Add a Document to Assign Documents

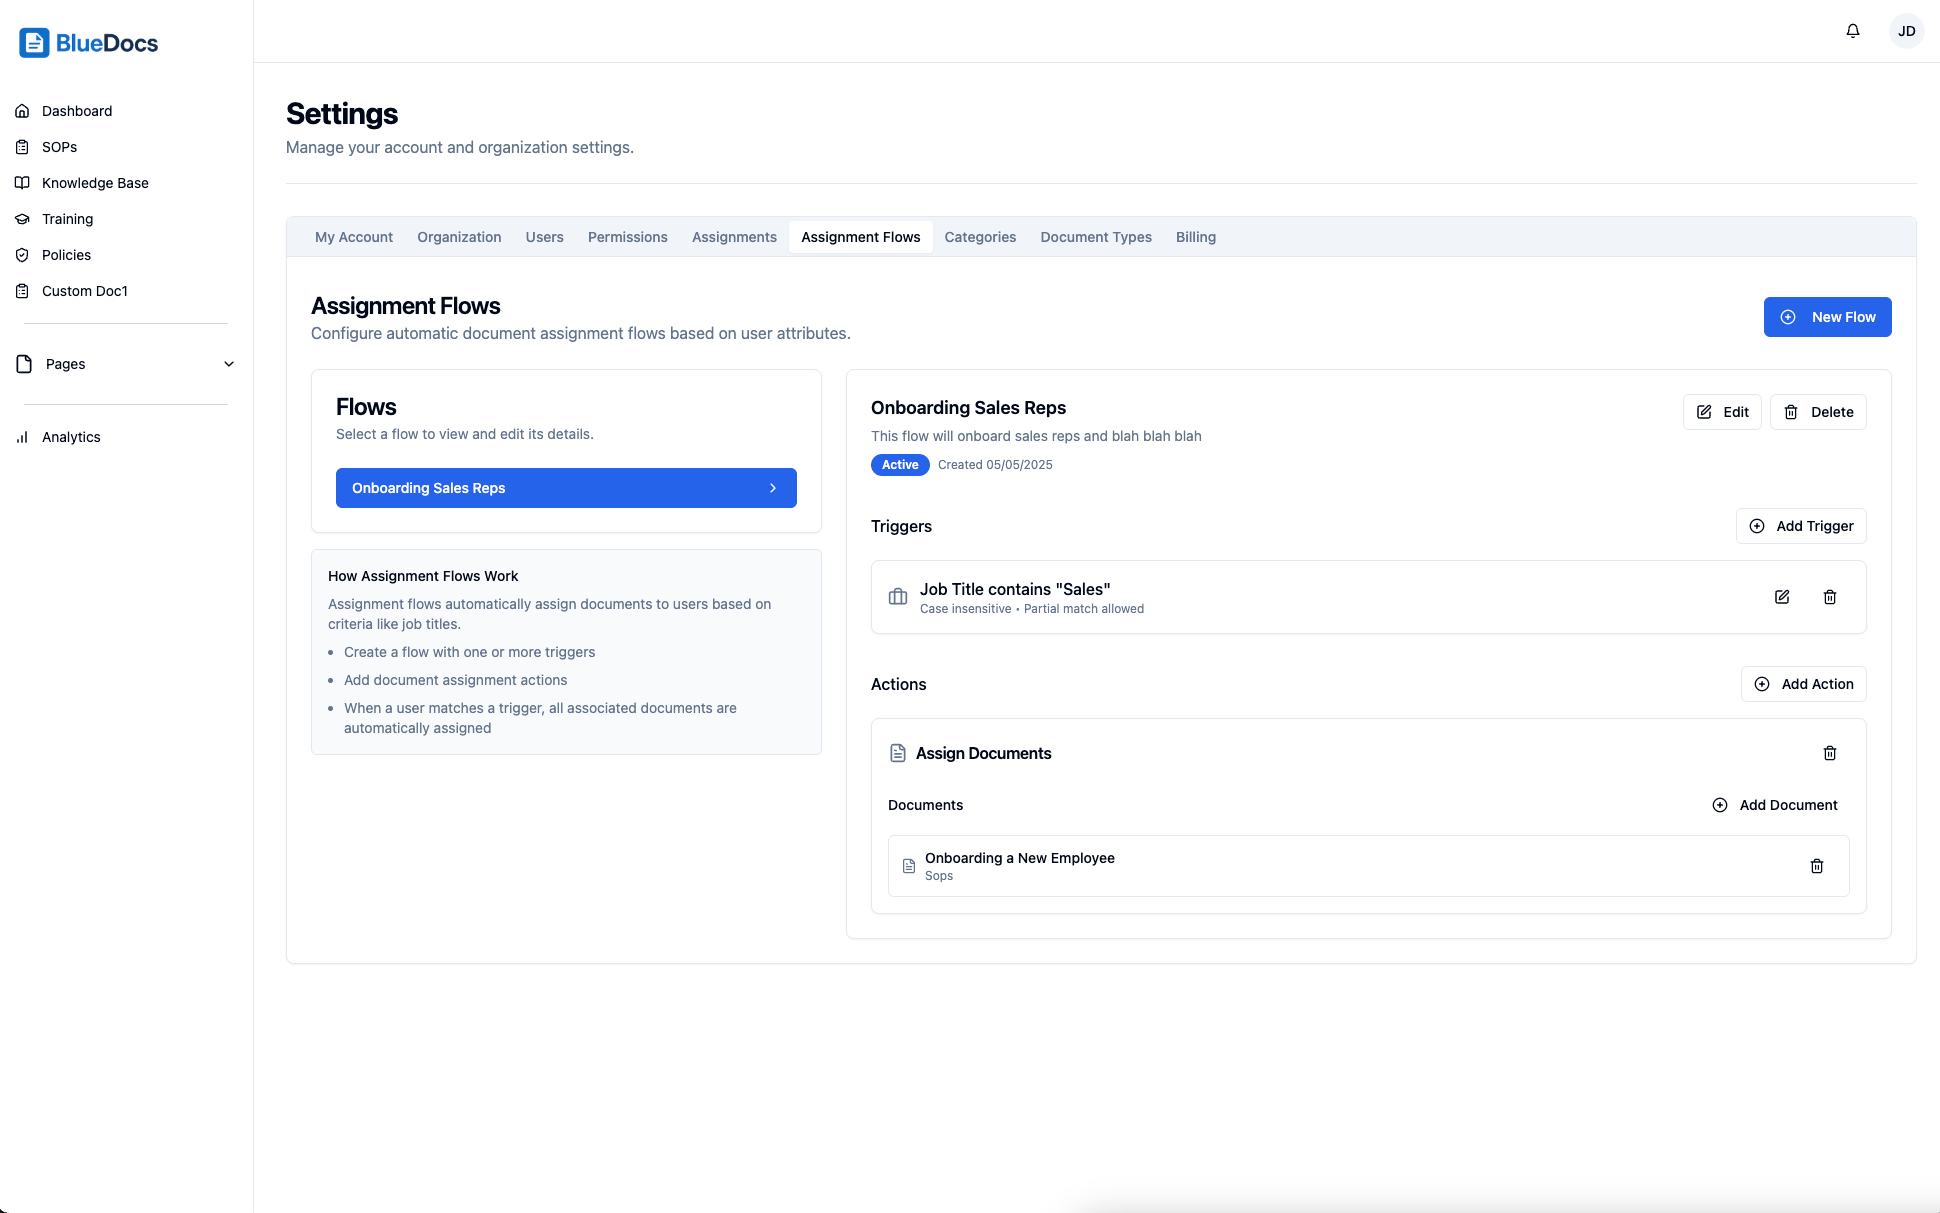coord(1776,805)
